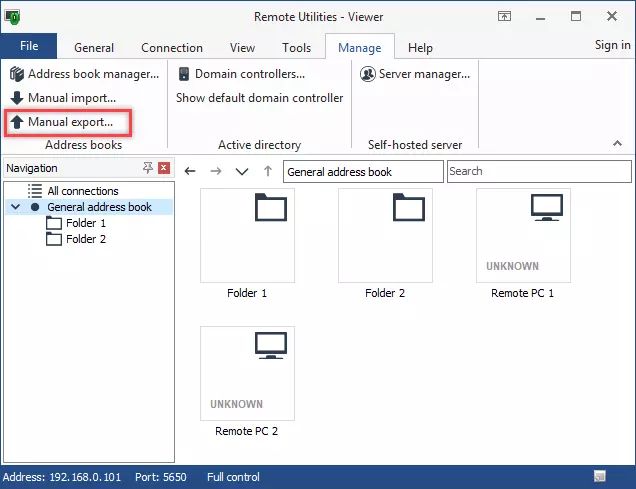Navigate up one level with up arrow
This screenshot has width=636, height=489.
point(267,172)
